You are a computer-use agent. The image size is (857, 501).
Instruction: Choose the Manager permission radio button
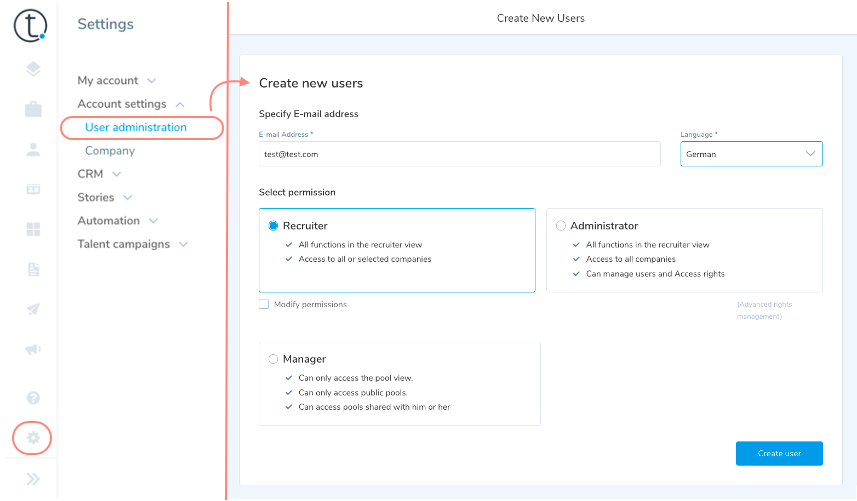point(273,359)
